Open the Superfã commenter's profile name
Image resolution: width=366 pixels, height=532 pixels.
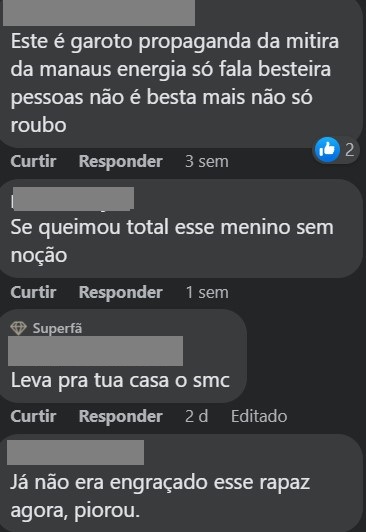[x=95, y=351]
